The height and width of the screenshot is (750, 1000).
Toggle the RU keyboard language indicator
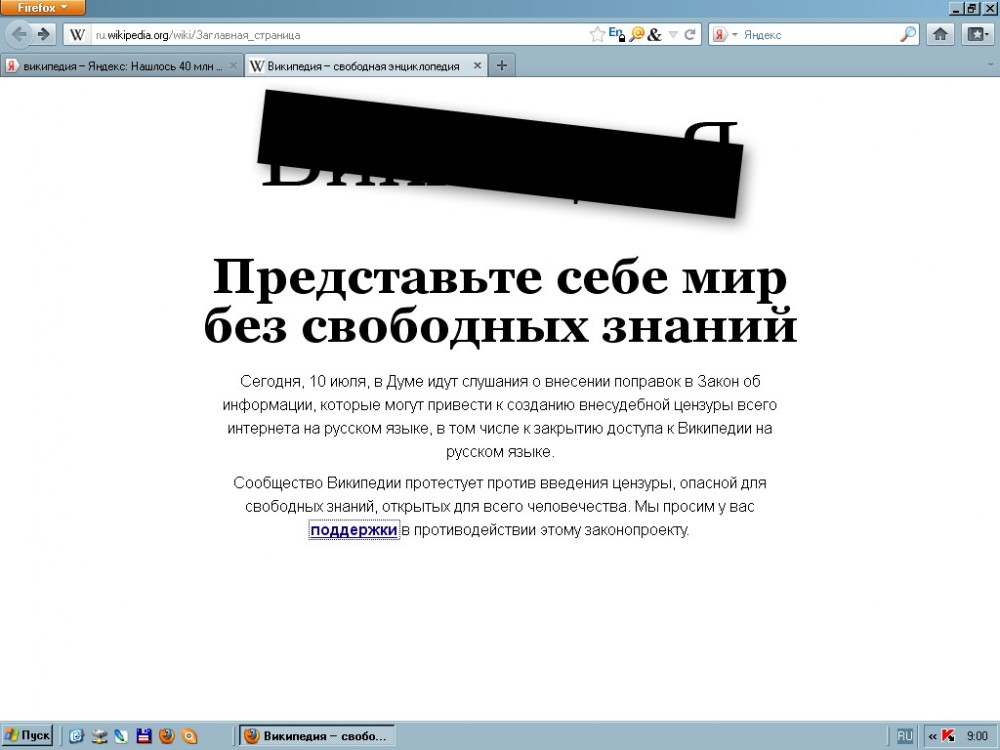pyautogui.click(x=905, y=735)
